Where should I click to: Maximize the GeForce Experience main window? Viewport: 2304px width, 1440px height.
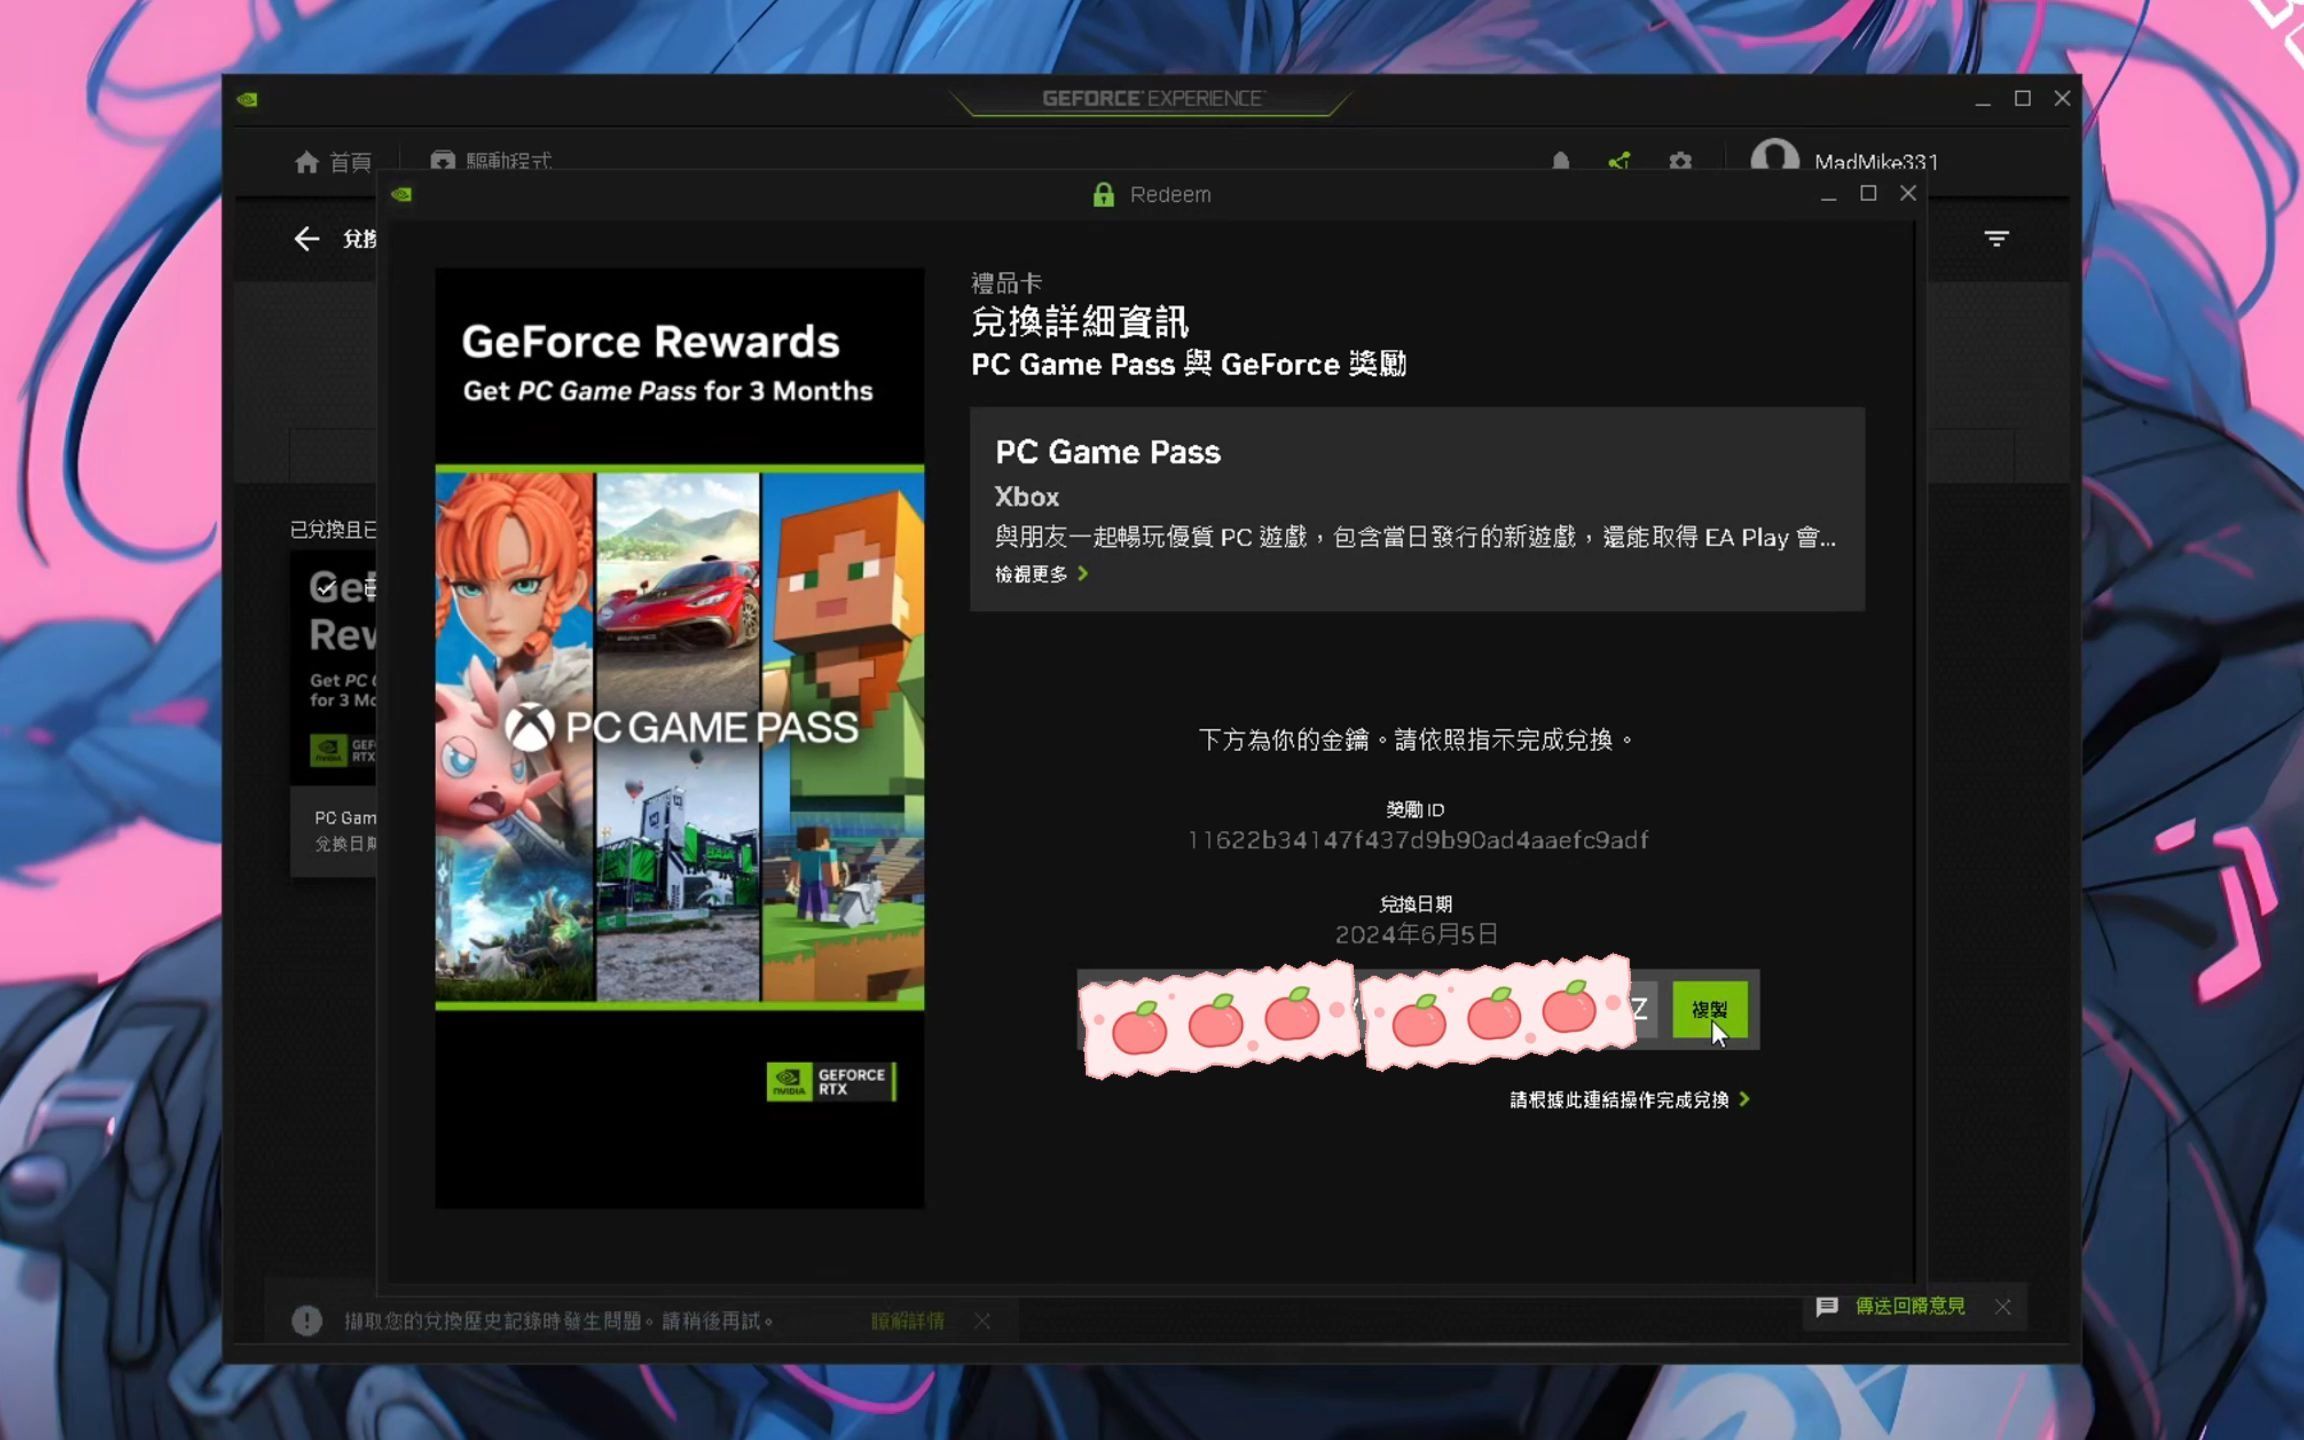pyautogui.click(x=2022, y=98)
